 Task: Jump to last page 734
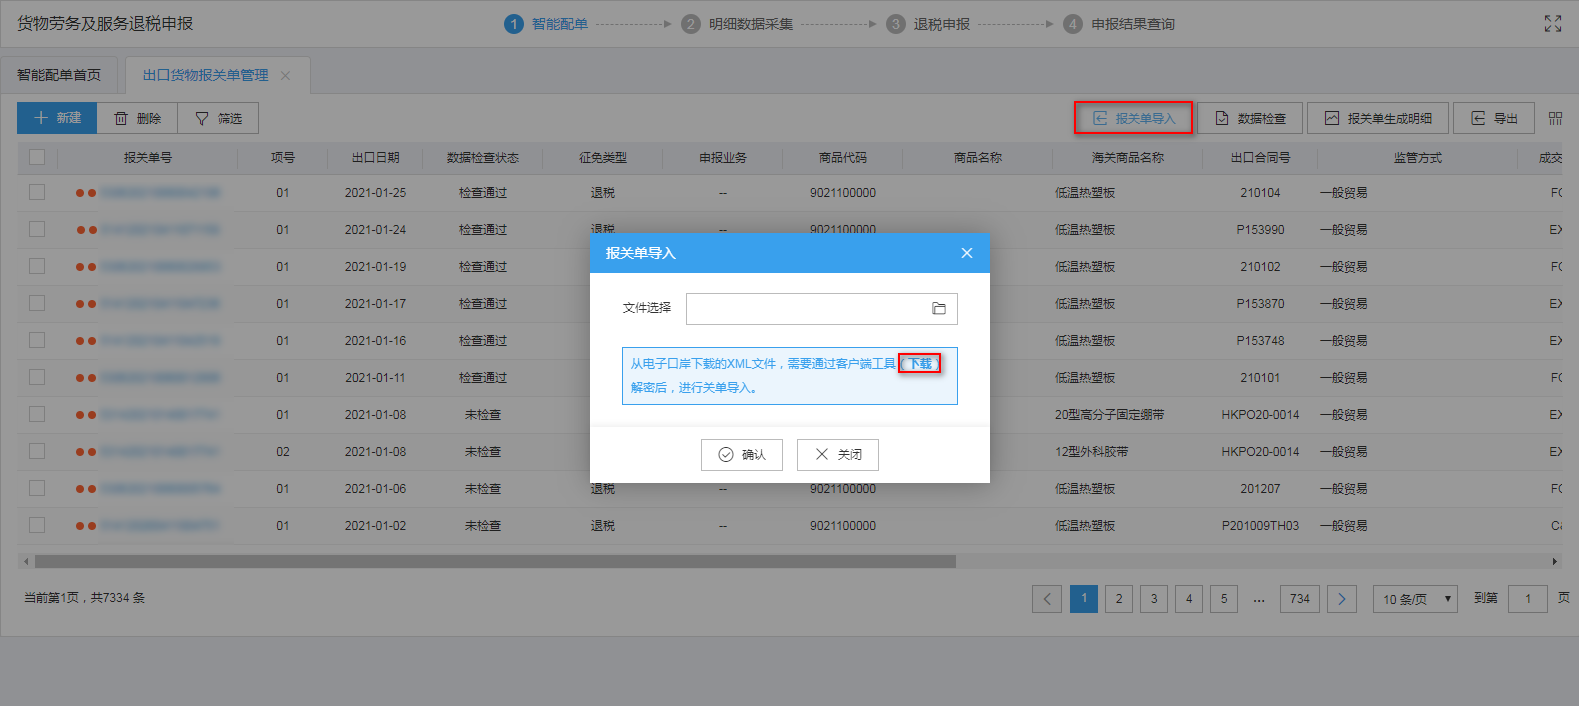pyautogui.click(x=1300, y=599)
